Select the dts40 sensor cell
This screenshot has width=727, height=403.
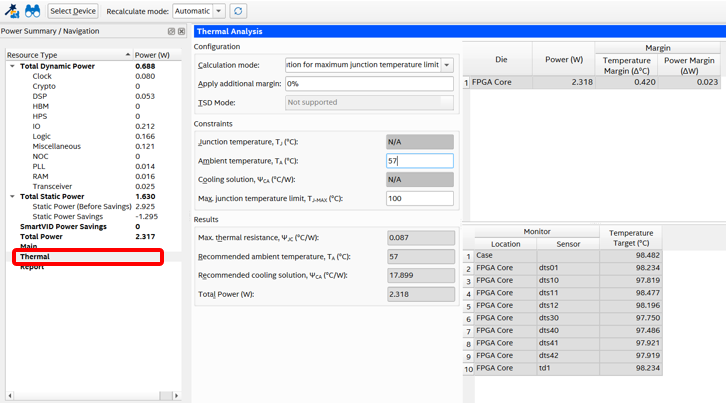568,331
